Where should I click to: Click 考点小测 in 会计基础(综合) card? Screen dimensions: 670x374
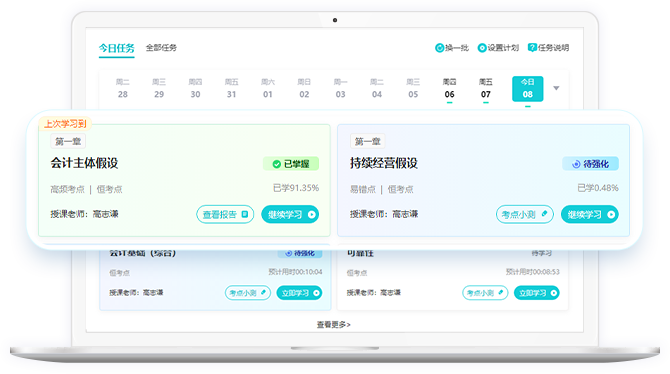click(x=248, y=293)
